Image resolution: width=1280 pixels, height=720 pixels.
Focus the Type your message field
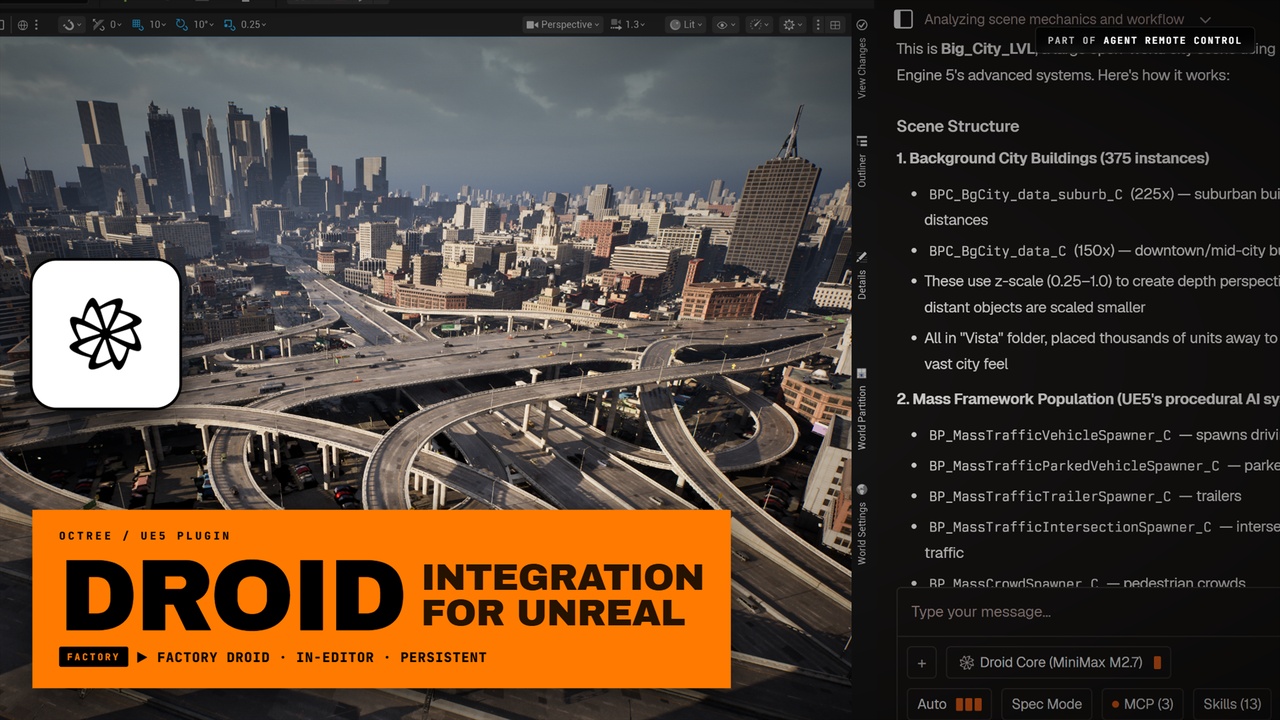click(1088, 611)
